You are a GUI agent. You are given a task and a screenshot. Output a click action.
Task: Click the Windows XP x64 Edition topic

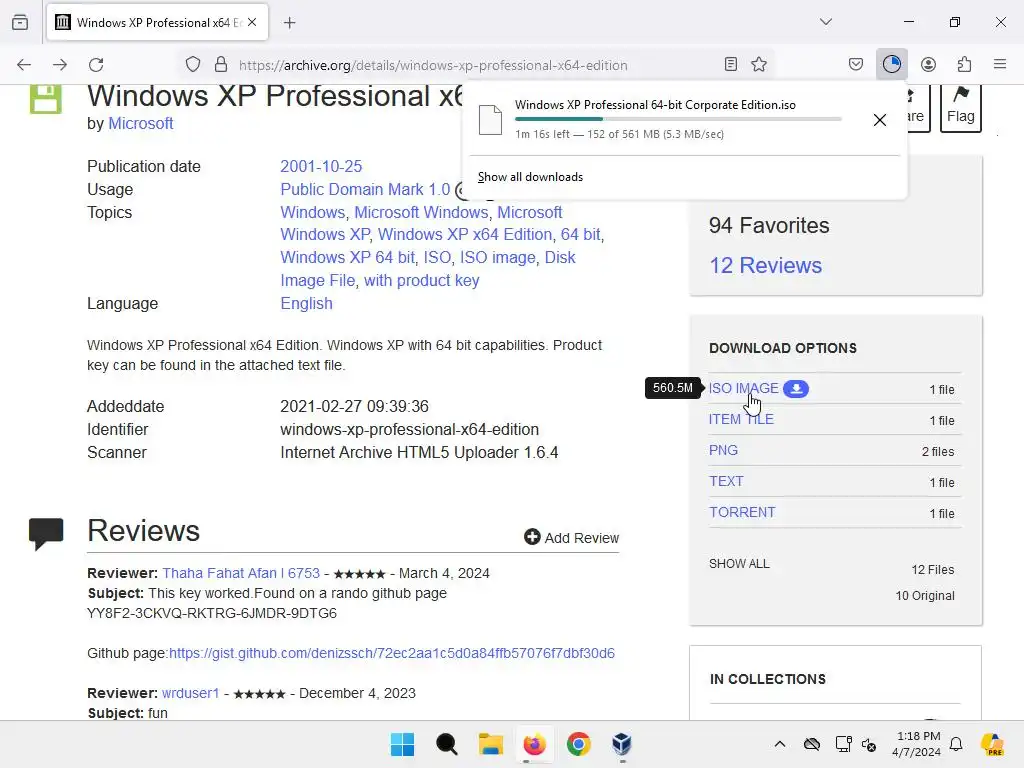tap(465, 234)
